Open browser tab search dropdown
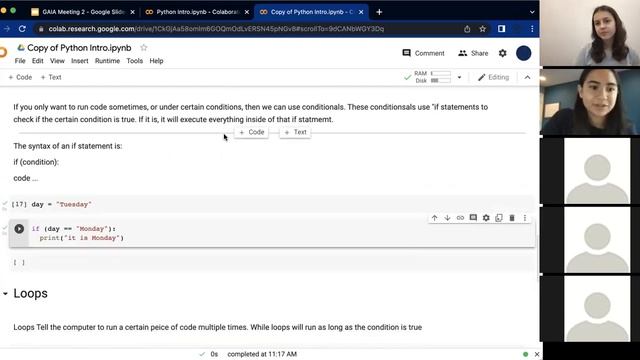The width and height of the screenshot is (640, 360). pos(532,12)
